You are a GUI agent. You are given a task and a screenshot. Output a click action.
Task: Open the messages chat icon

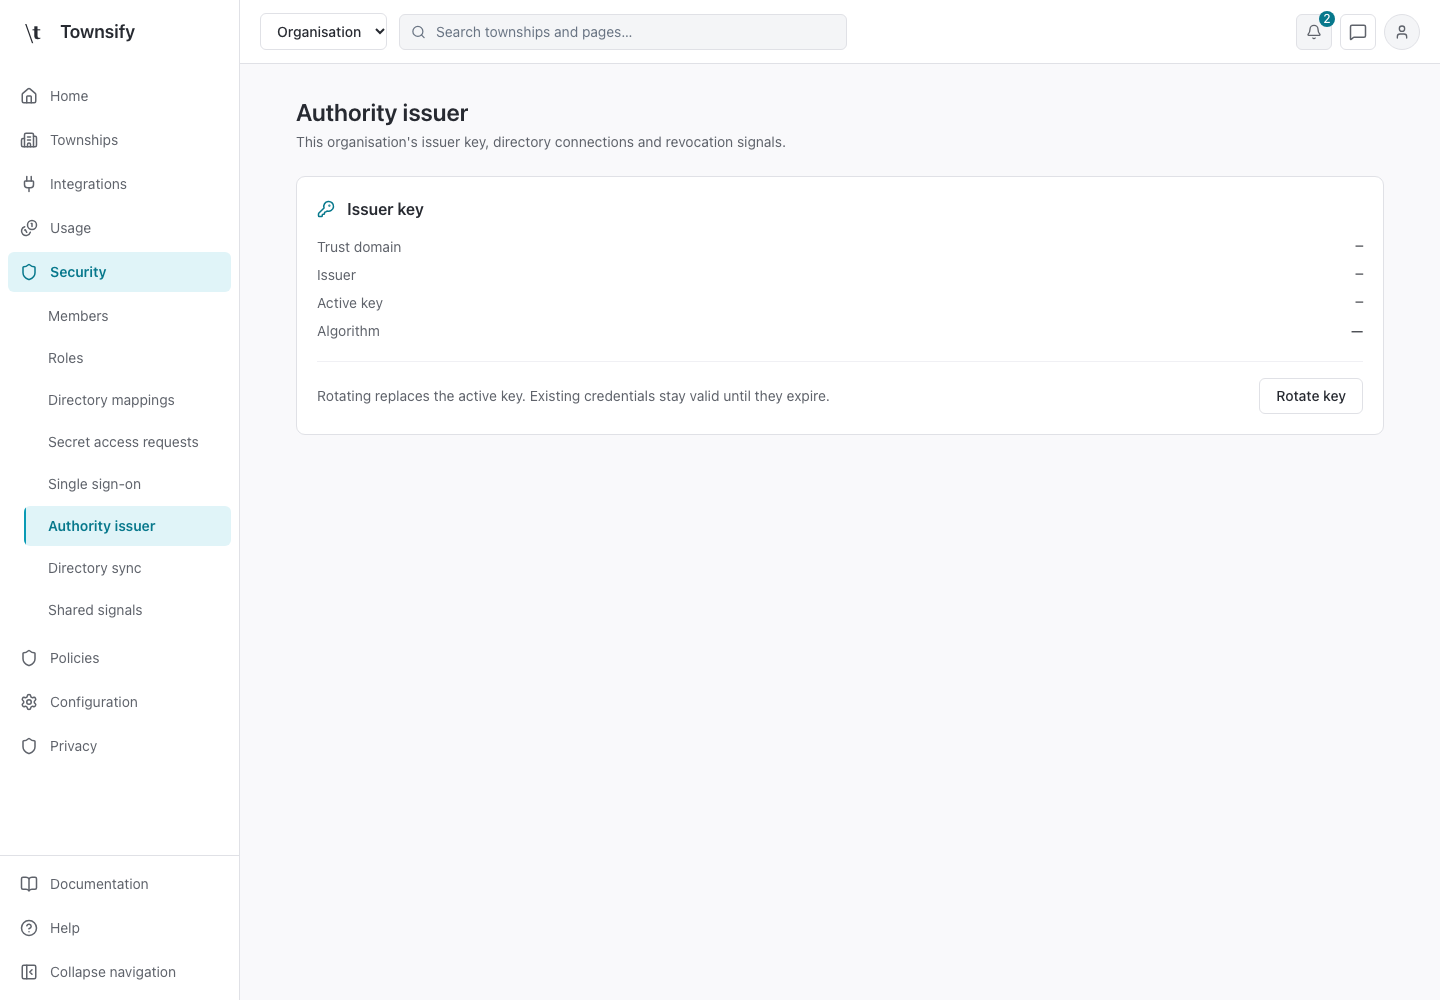[x=1358, y=32]
